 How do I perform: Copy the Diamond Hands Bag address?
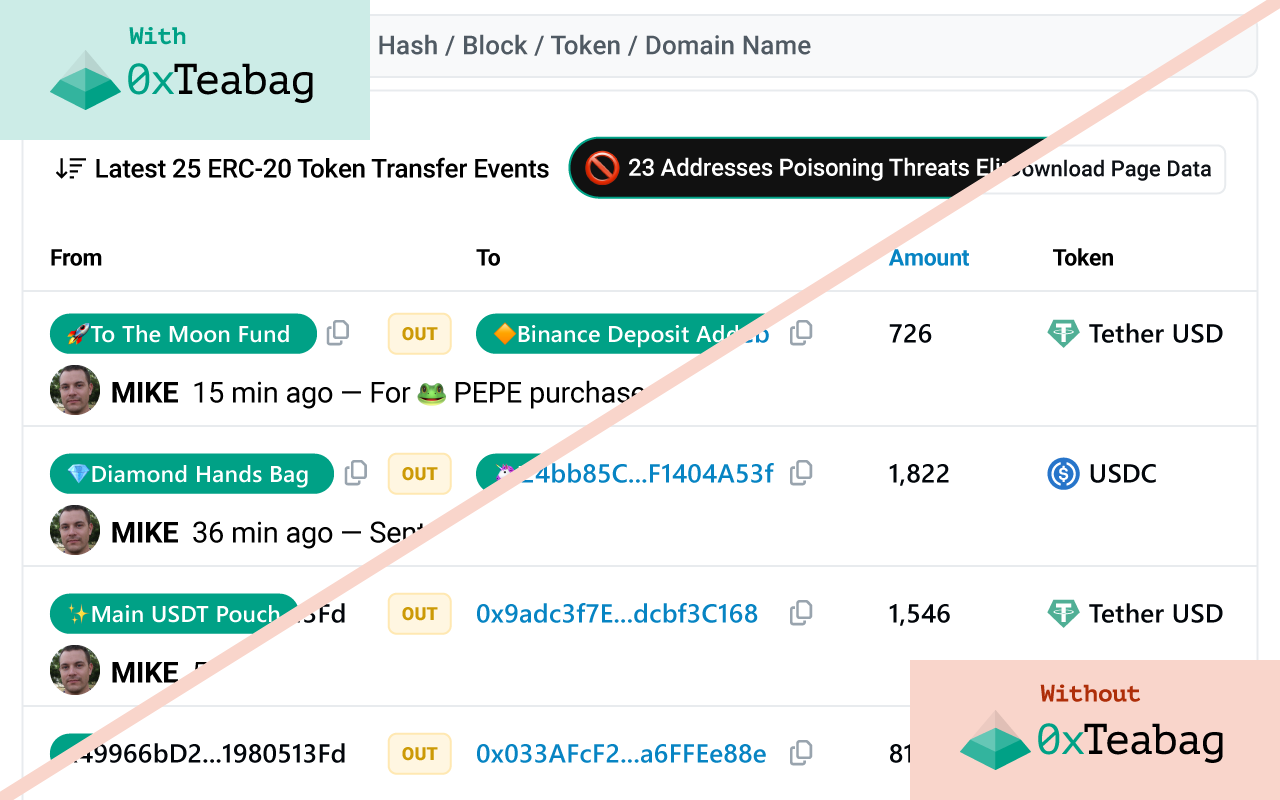355,473
